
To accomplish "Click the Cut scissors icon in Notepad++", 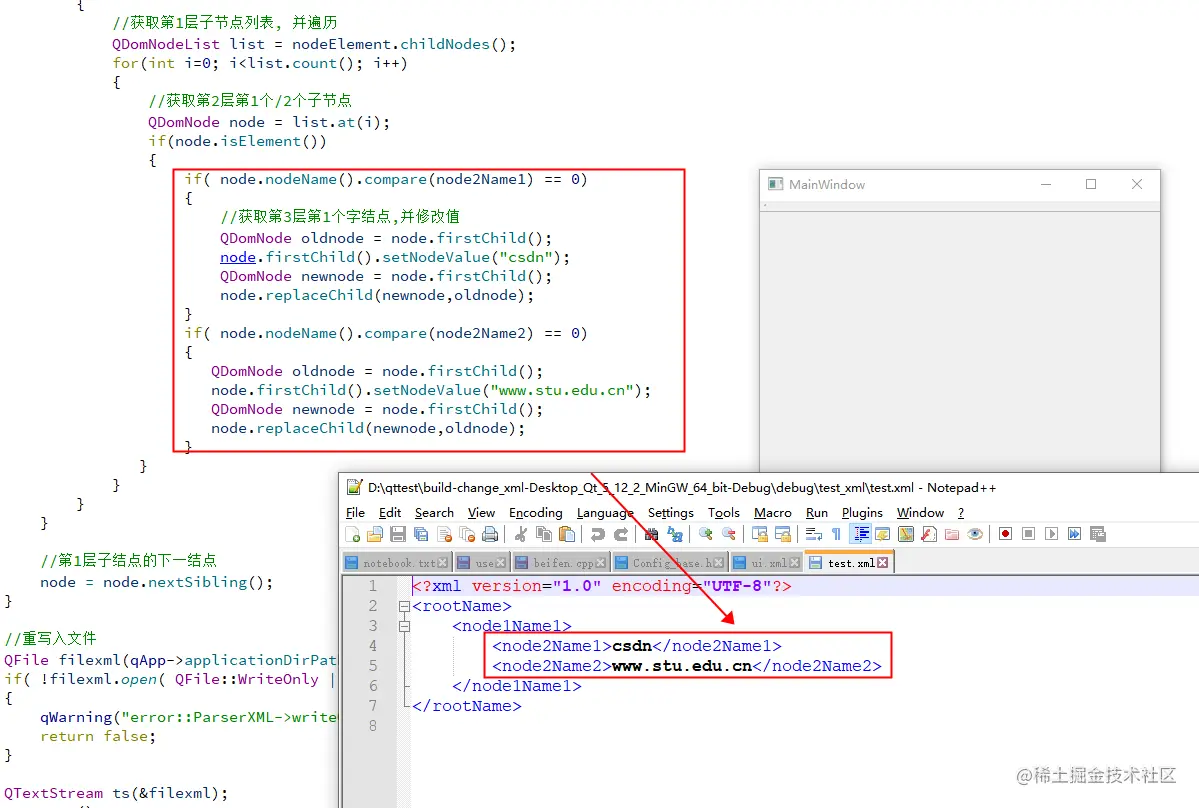I will (521, 534).
